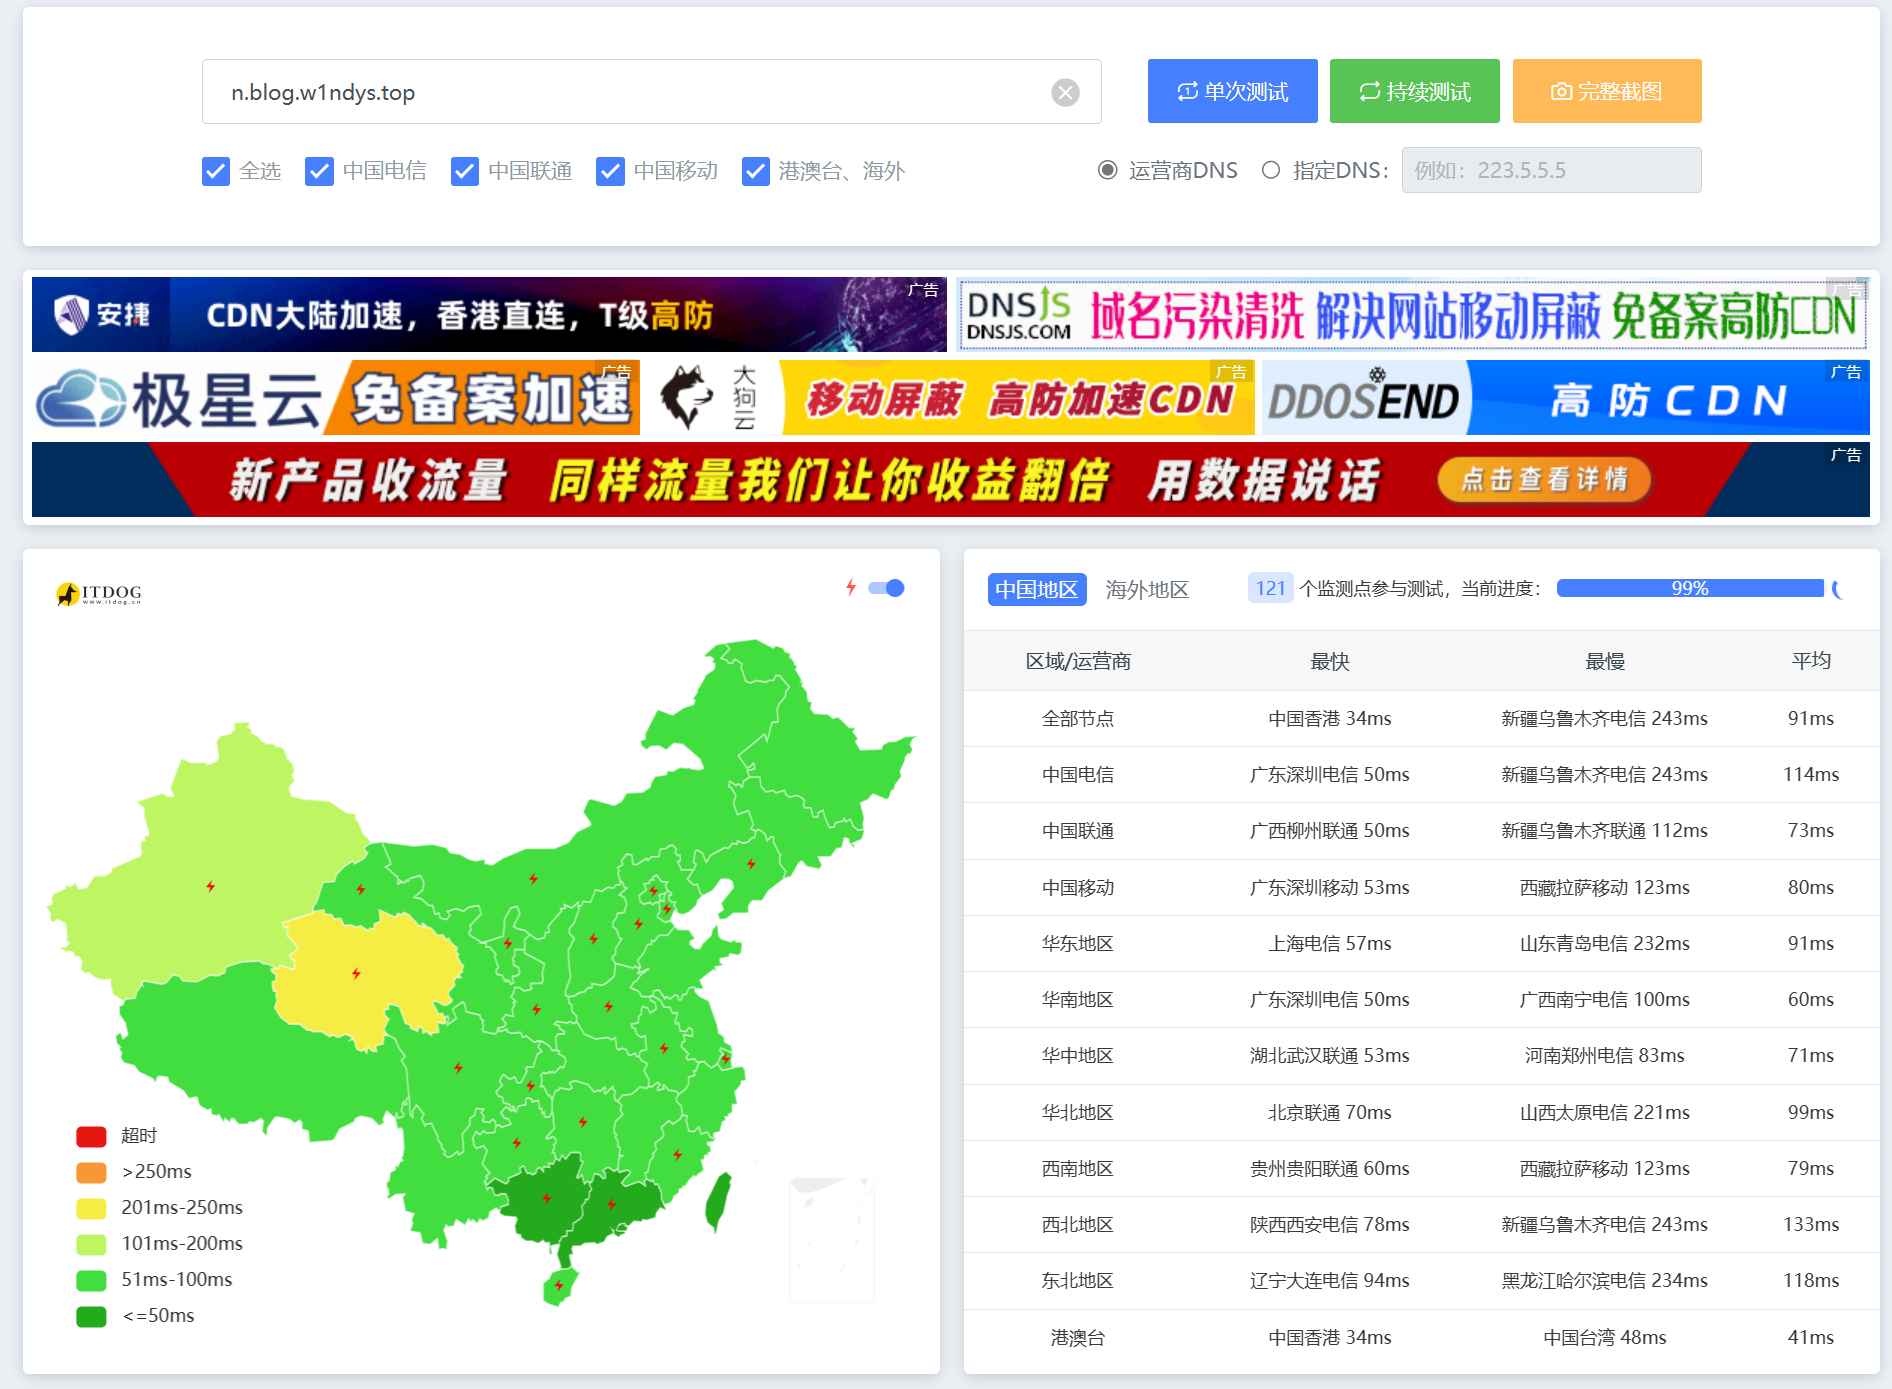Image resolution: width=1892 pixels, height=1389 pixels.
Task: Click the clear icon in the domain input field
Action: pyautogui.click(x=1064, y=92)
